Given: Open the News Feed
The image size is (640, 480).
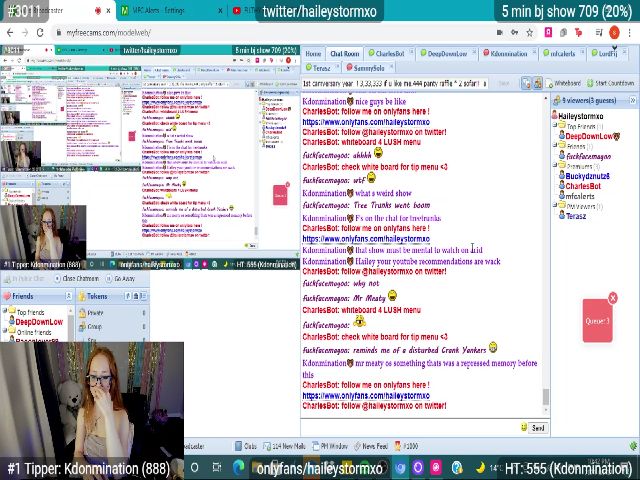Looking at the screenshot, I should (x=371, y=446).
